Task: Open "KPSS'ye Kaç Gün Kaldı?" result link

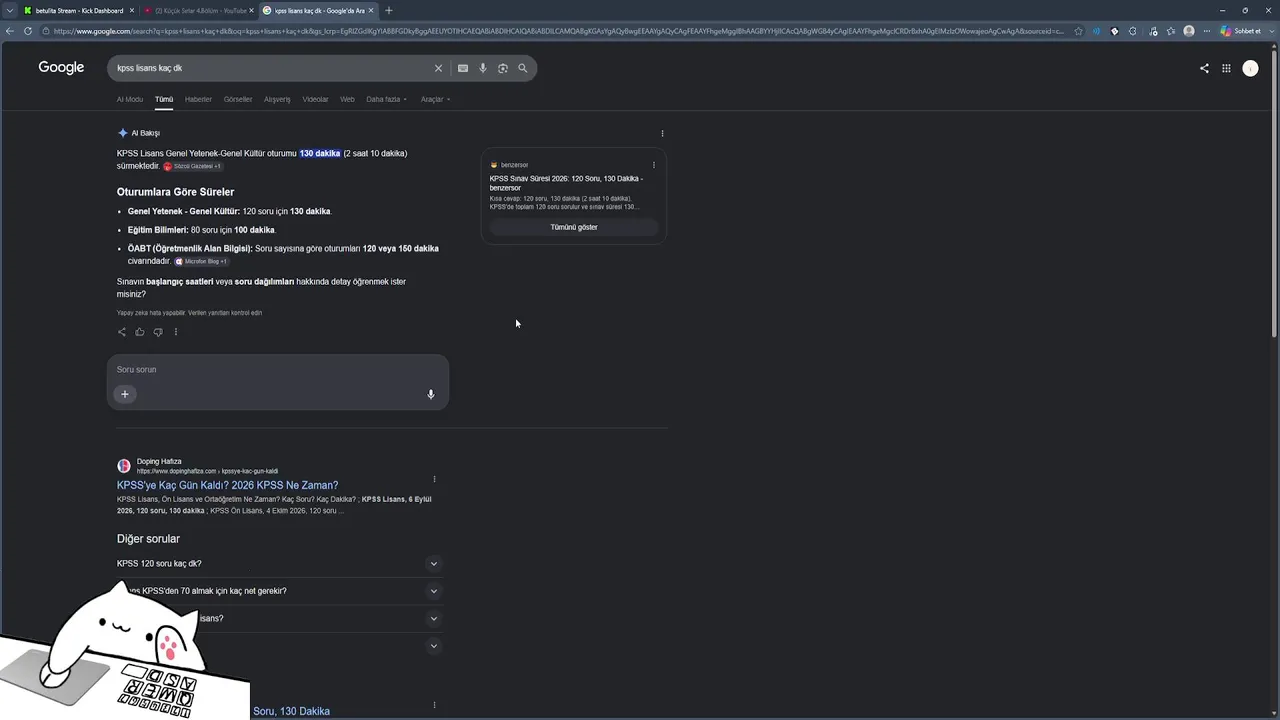Action: tap(228, 485)
